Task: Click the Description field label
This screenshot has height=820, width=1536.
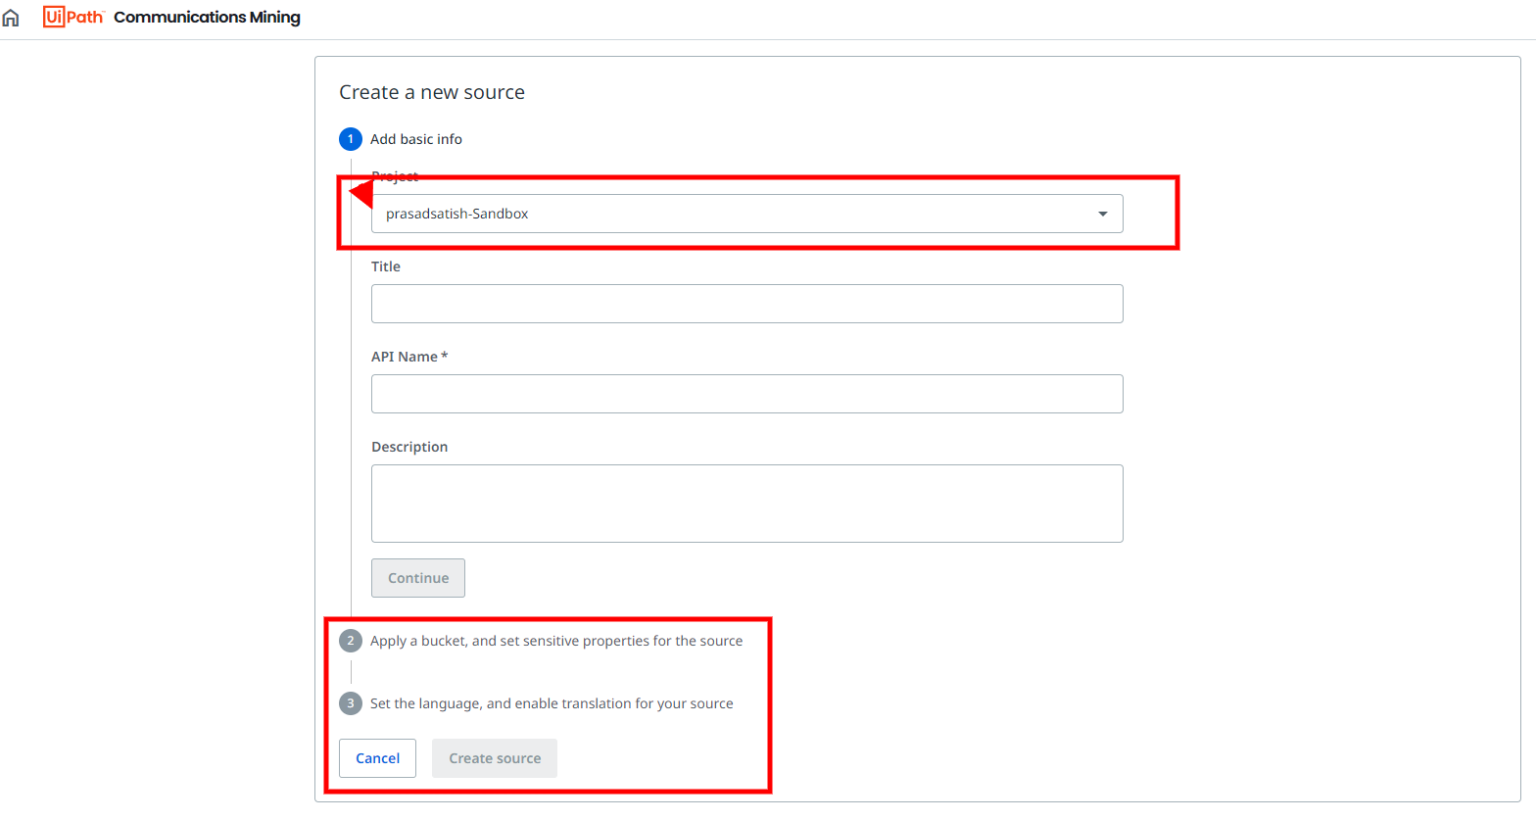Action: (409, 447)
